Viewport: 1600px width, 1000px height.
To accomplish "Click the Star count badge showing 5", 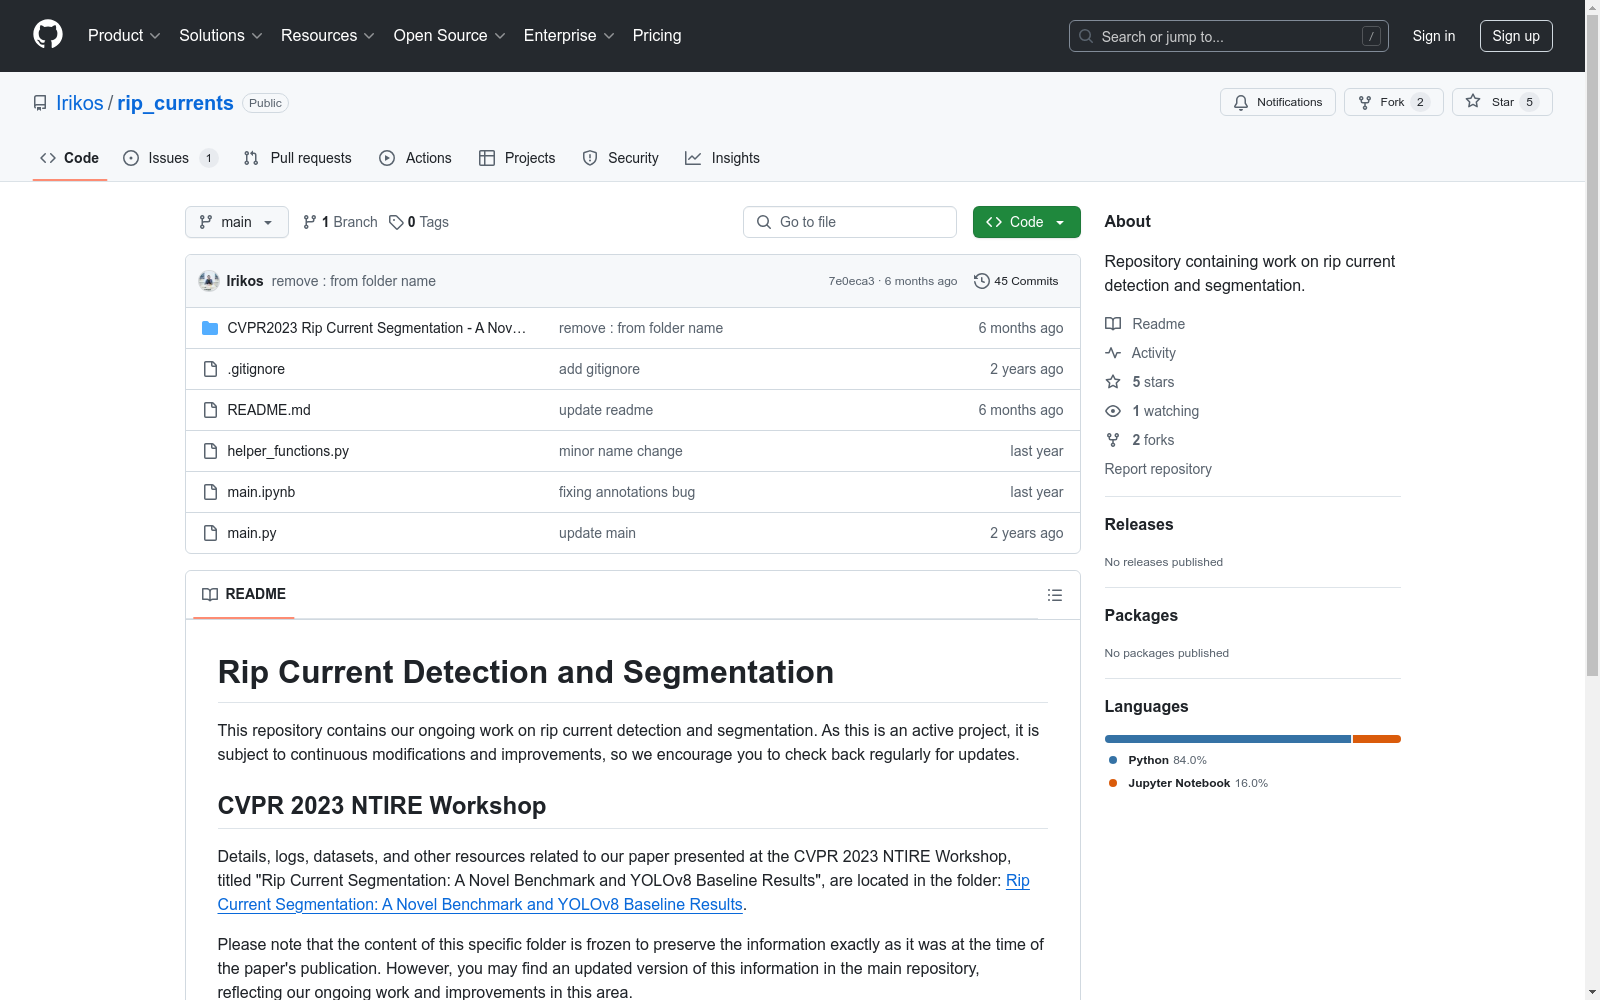I will click(1529, 102).
